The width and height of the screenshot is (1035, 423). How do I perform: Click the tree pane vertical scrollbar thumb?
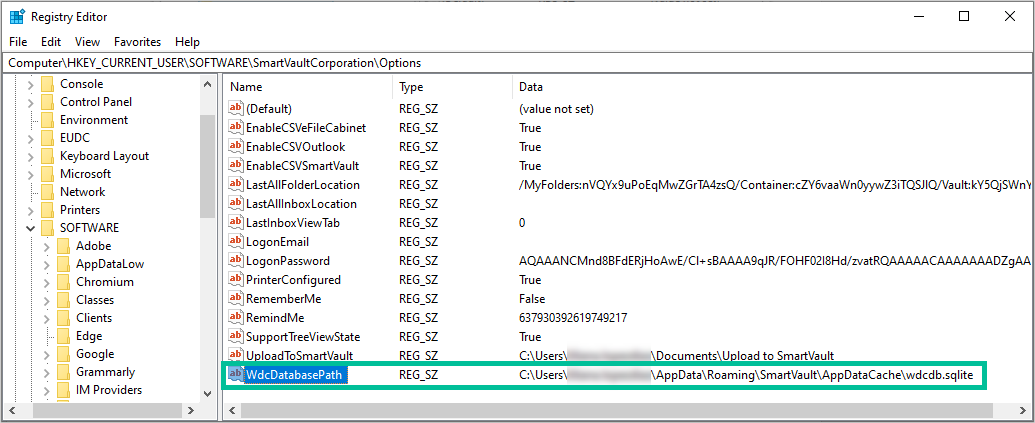(208, 166)
